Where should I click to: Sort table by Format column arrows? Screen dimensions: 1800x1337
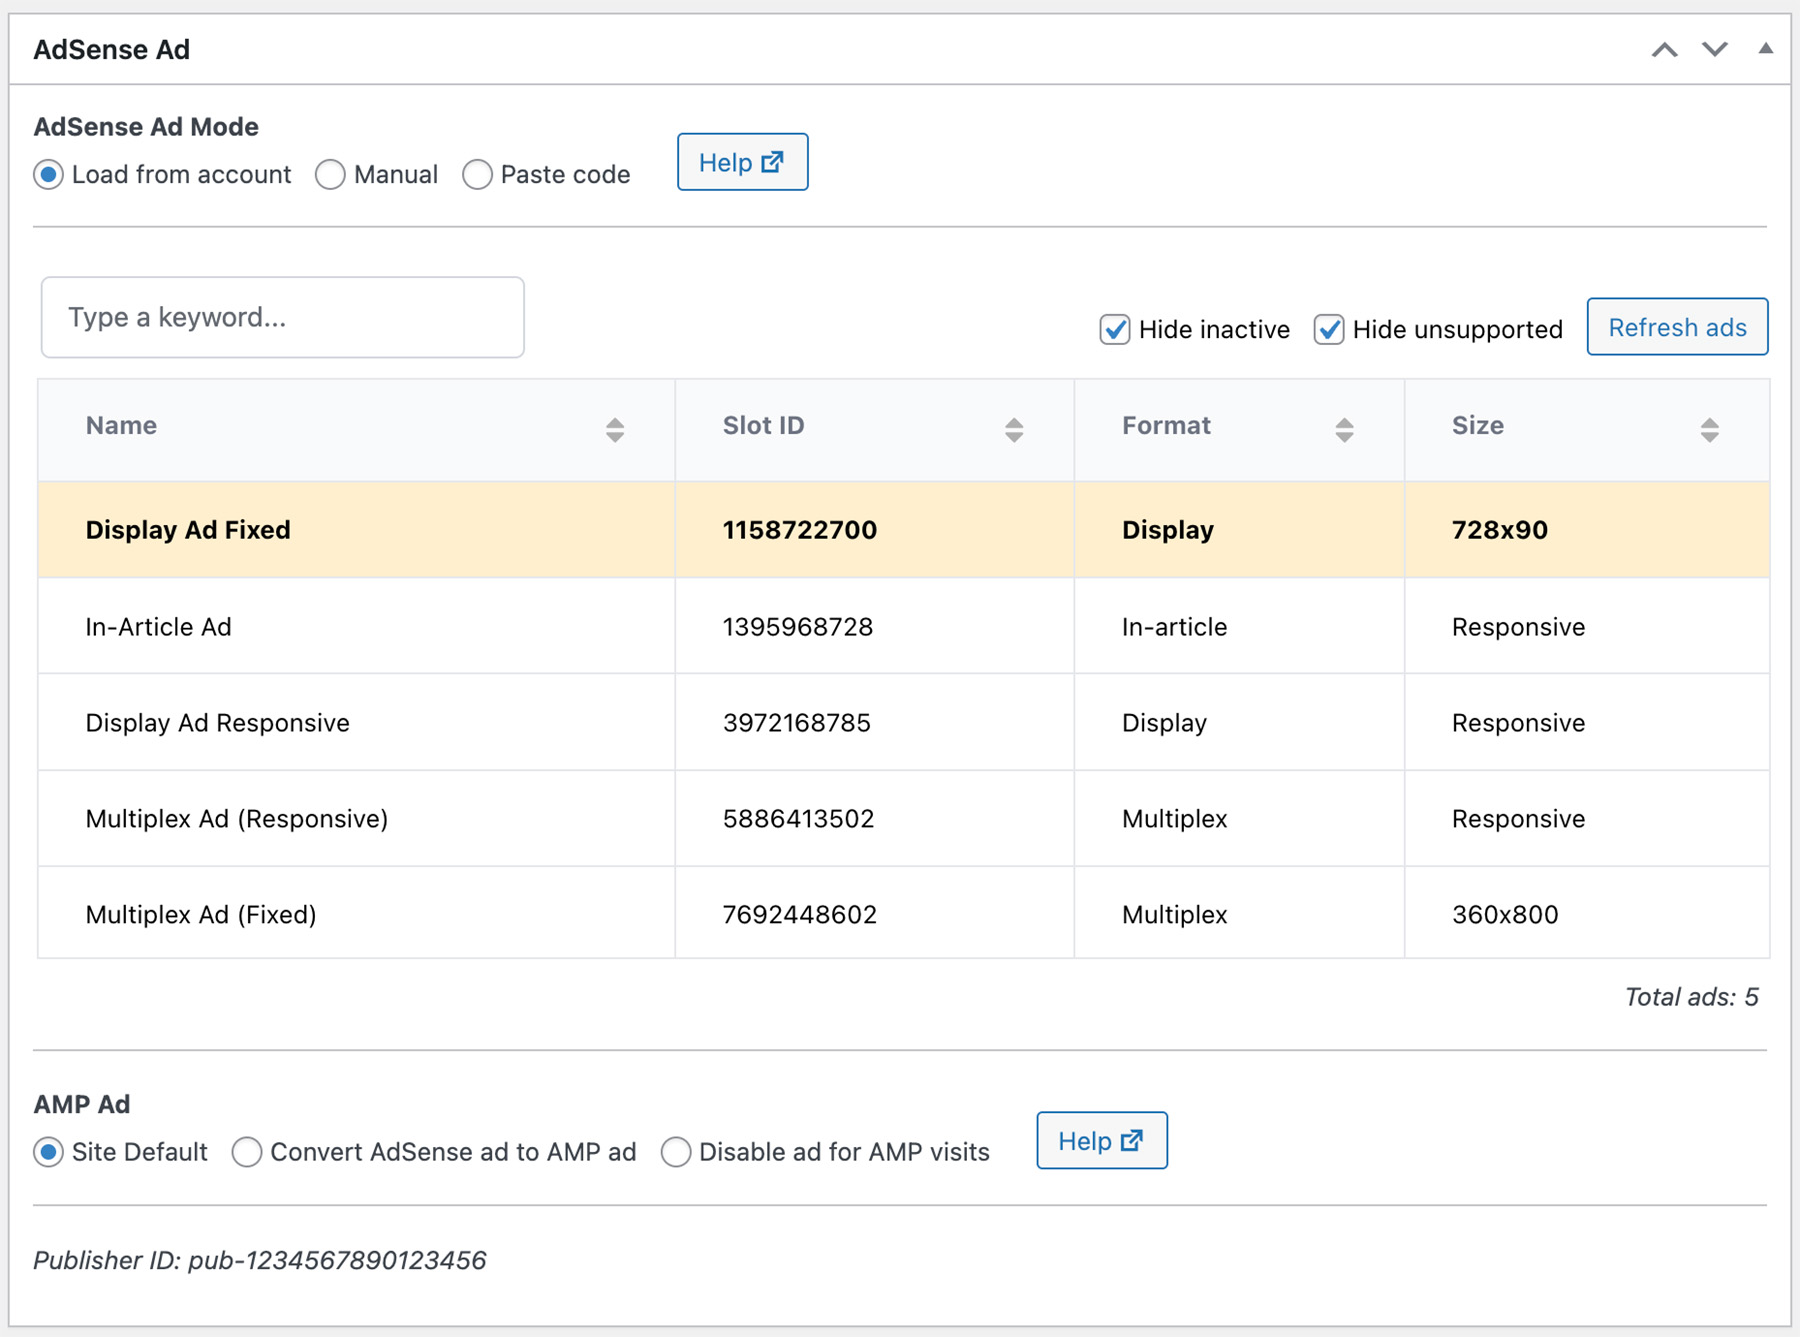tap(1344, 430)
